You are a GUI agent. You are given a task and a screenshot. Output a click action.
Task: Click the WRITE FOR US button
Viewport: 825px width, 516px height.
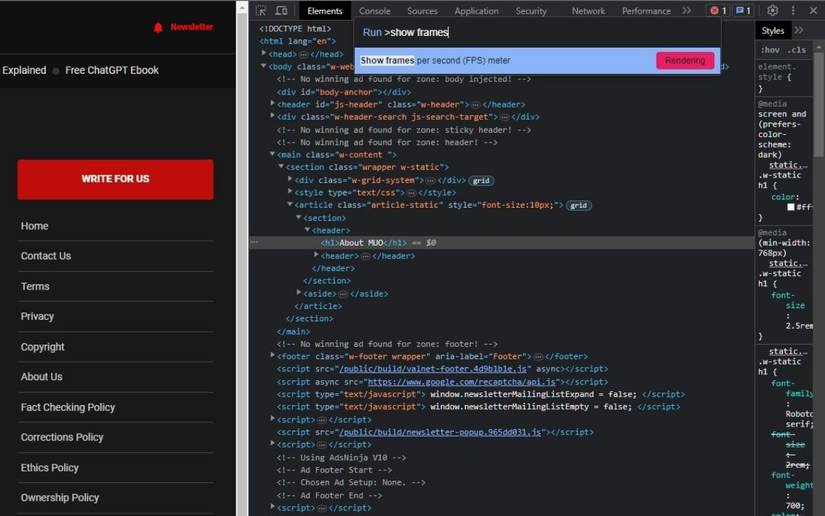(x=115, y=179)
